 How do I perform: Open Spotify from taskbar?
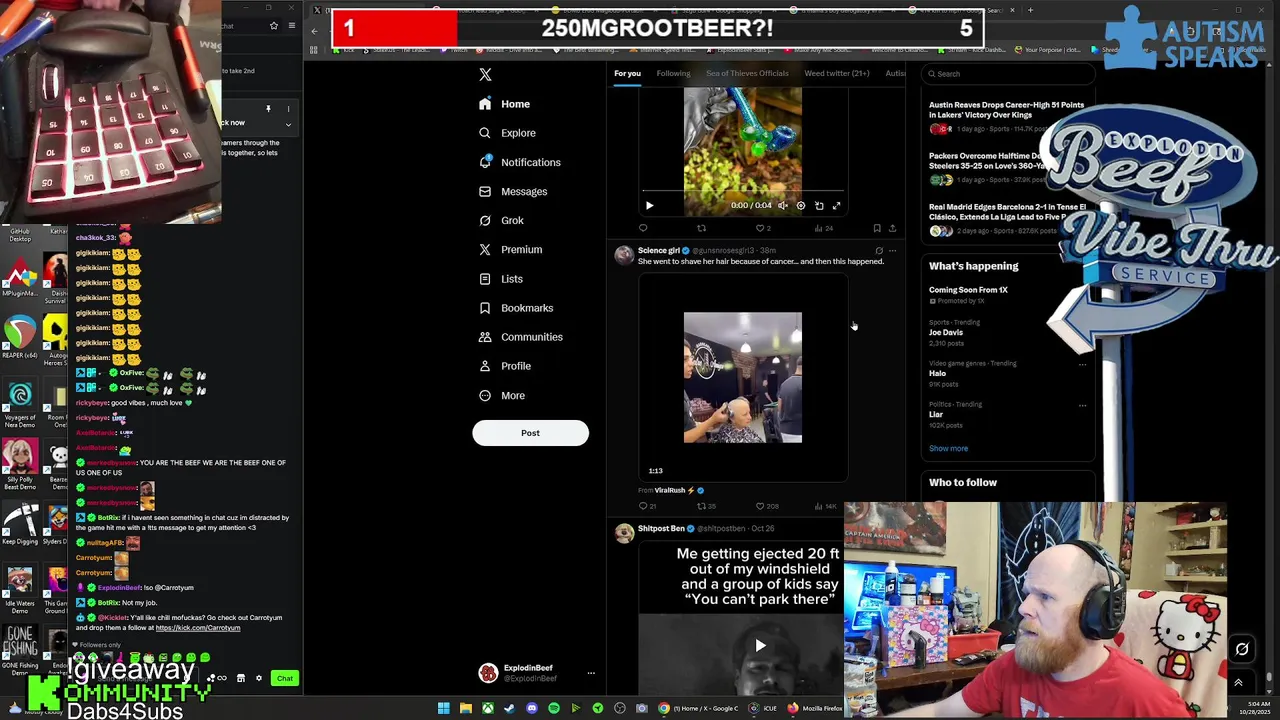(553, 708)
